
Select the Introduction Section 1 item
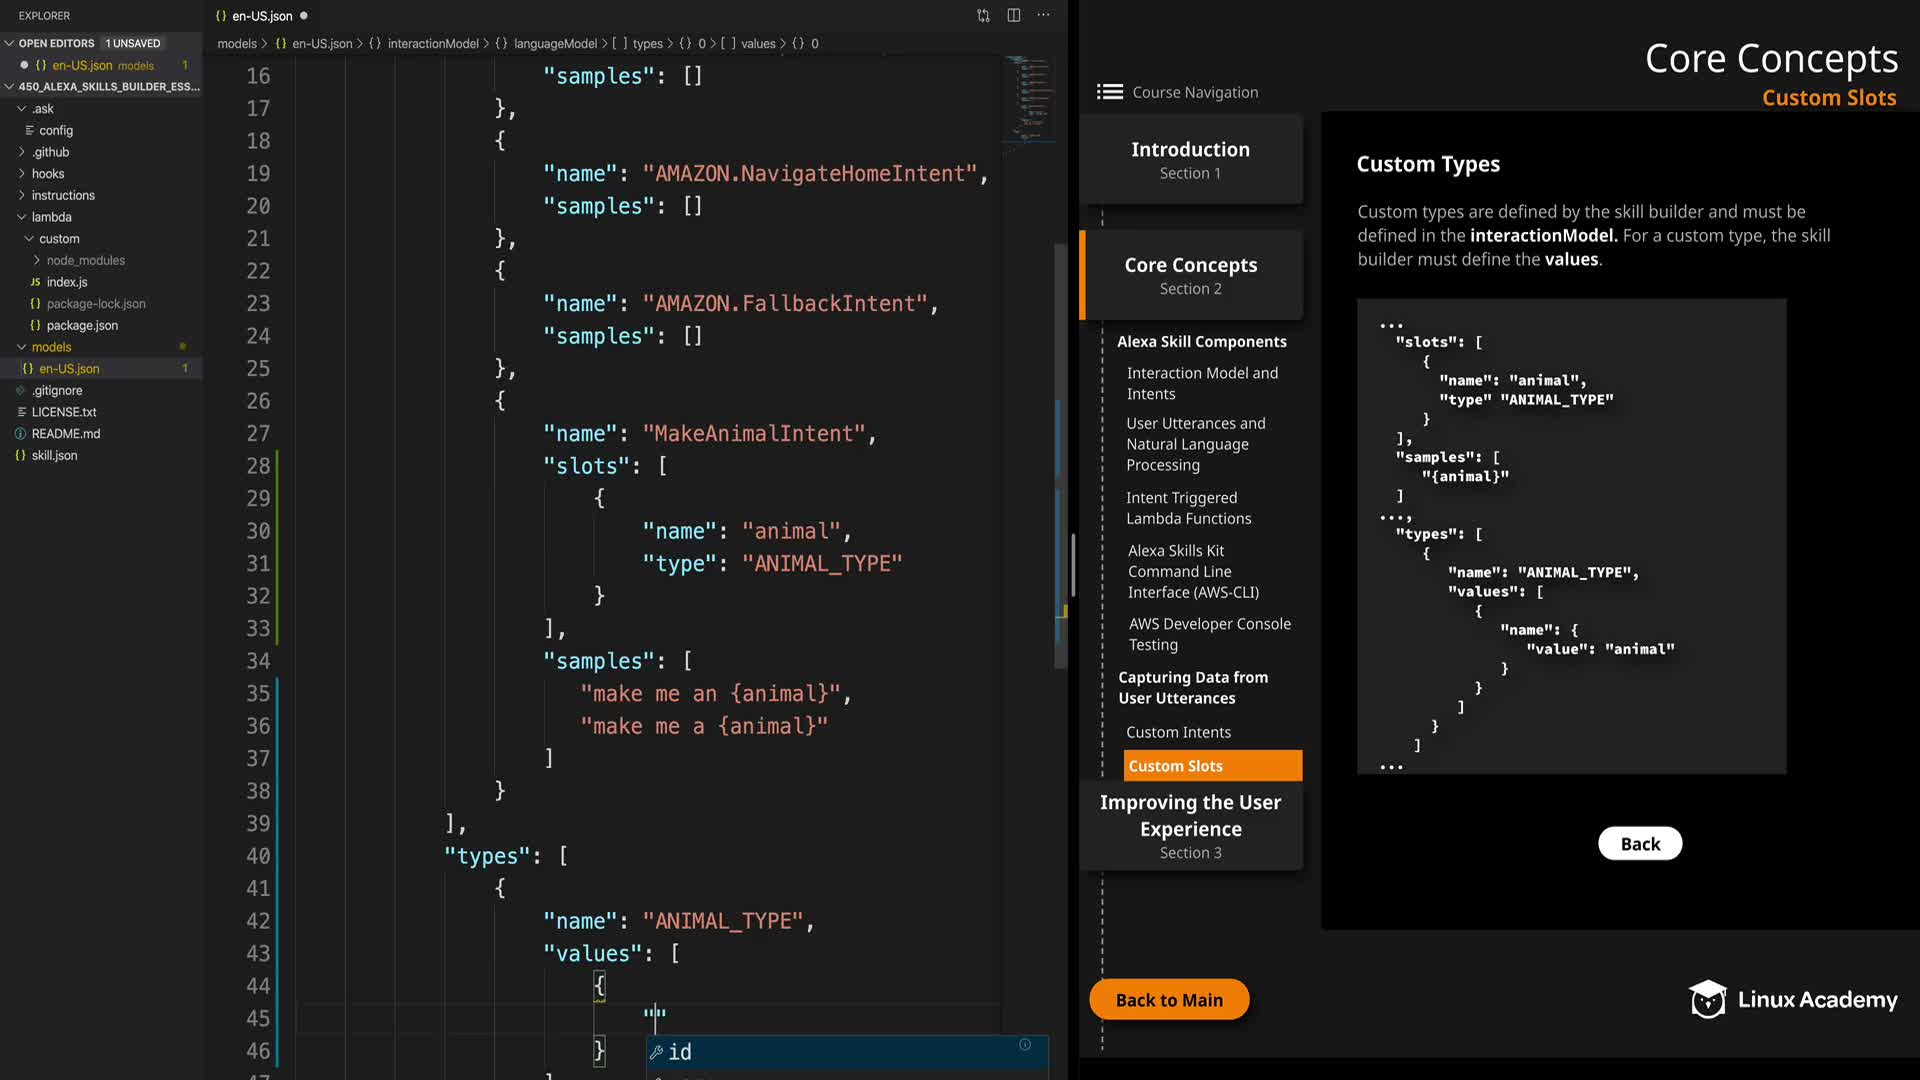1190,160
